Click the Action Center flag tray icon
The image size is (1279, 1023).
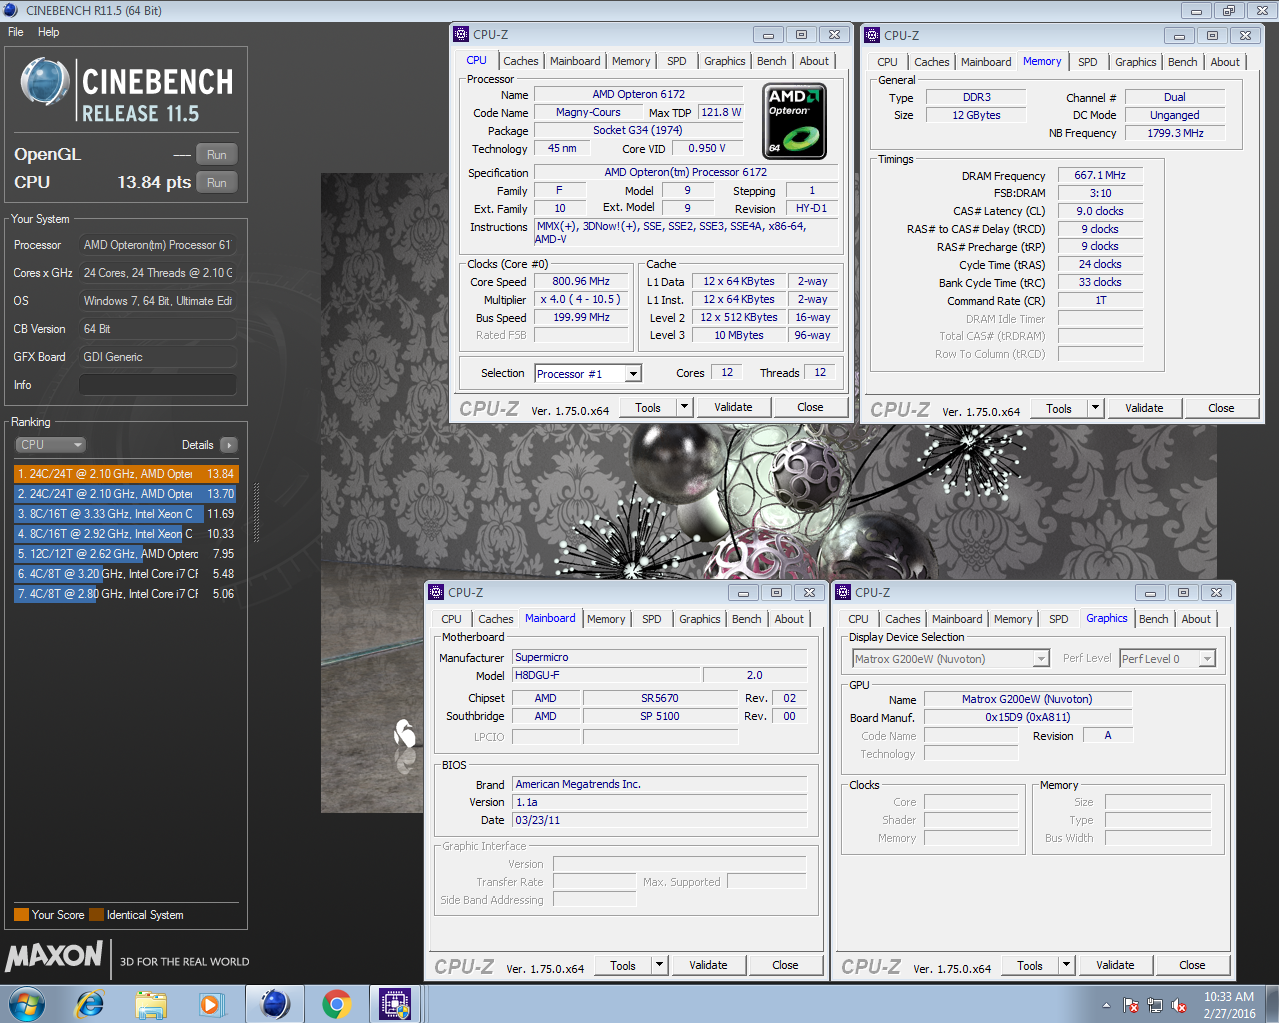pos(1131,1005)
